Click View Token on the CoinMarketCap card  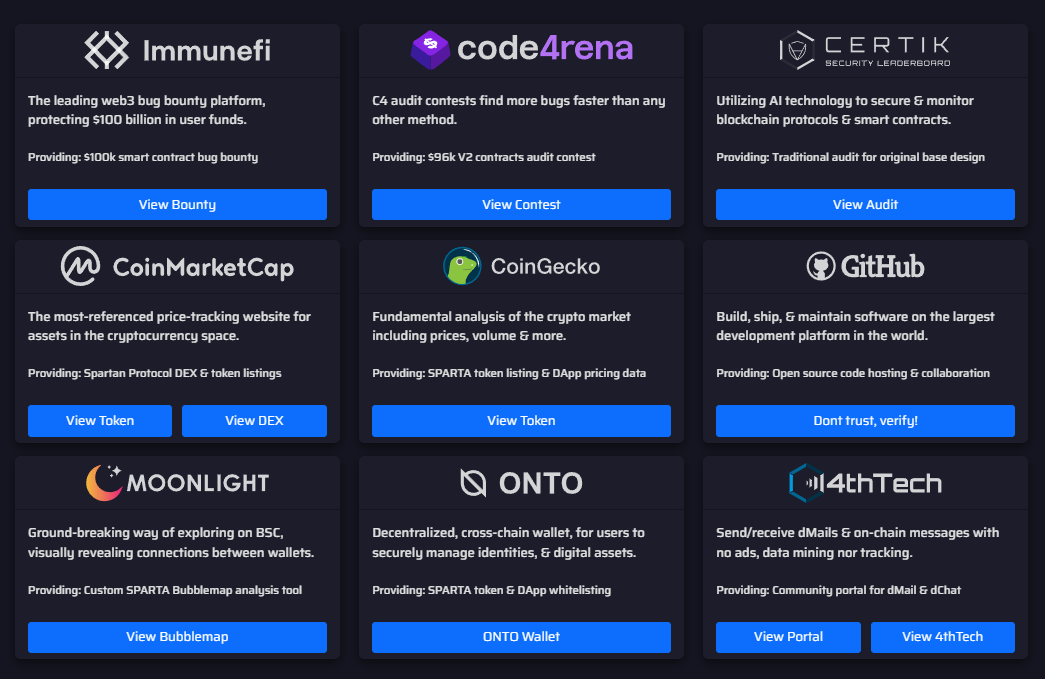pos(99,420)
